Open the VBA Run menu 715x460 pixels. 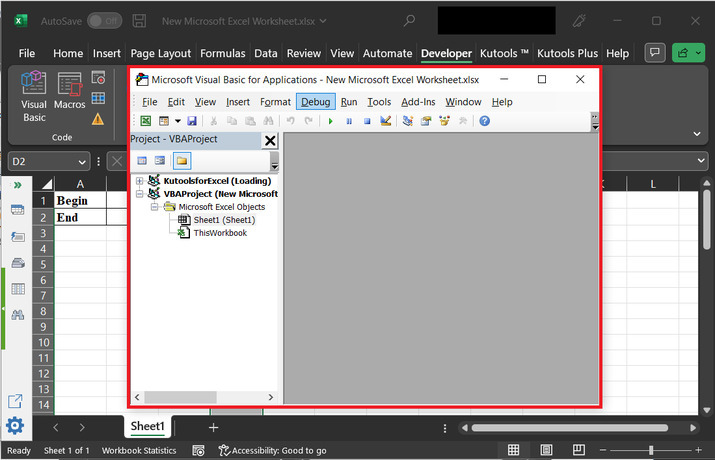tap(349, 102)
